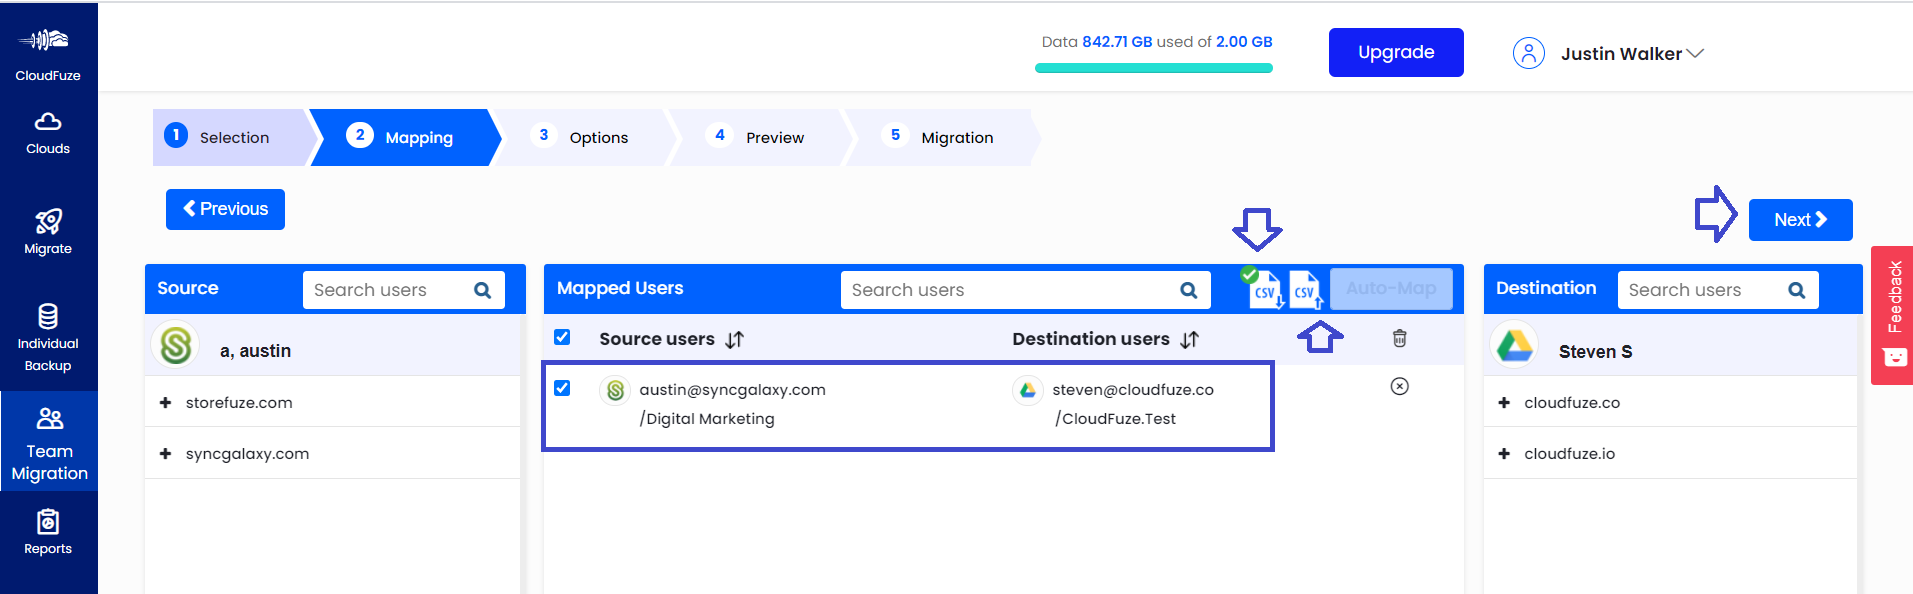Click the Syncplicity logo beside a, austin
The width and height of the screenshot is (1913, 594).
coord(176,345)
